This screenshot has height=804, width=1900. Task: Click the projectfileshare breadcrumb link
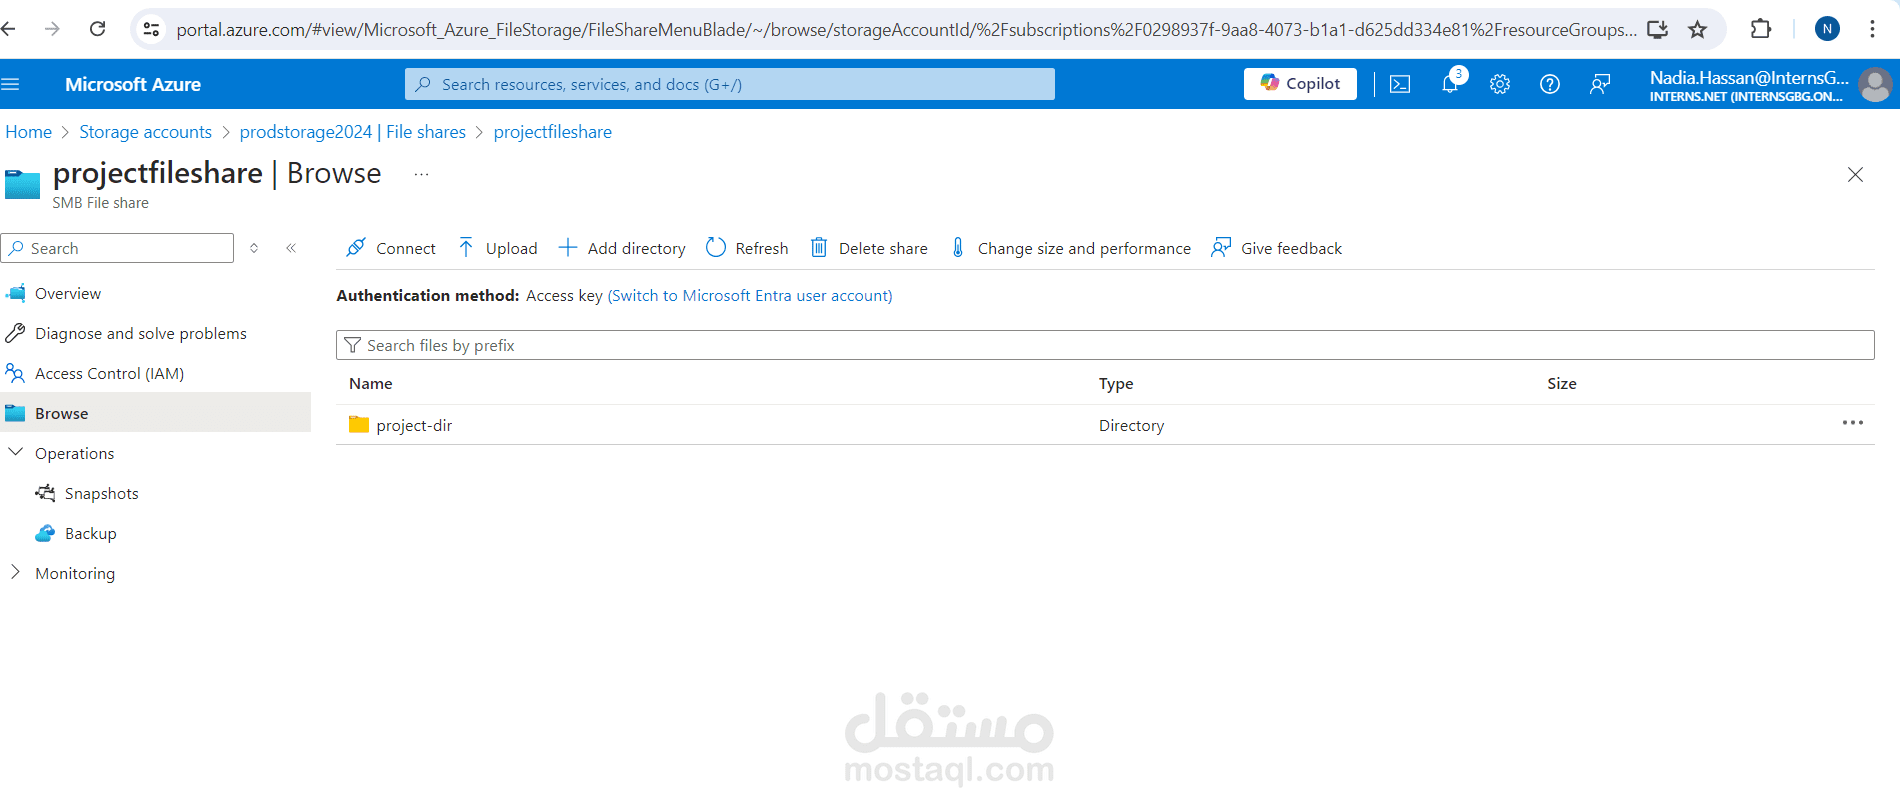tap(553, 132)
